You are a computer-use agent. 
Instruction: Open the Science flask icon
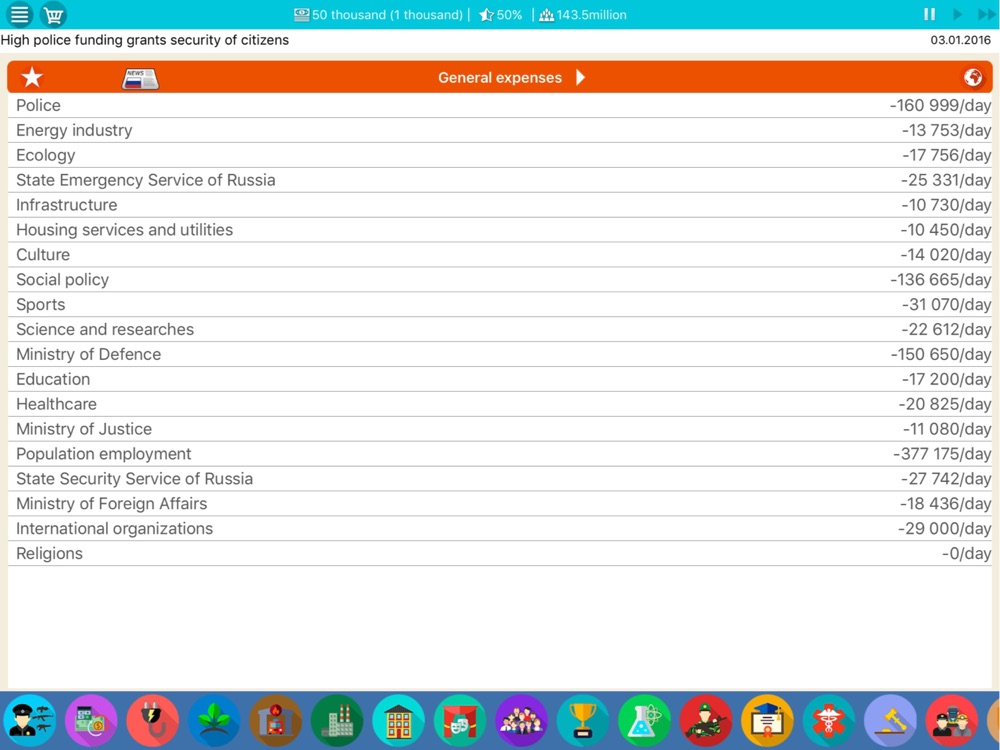644,721
